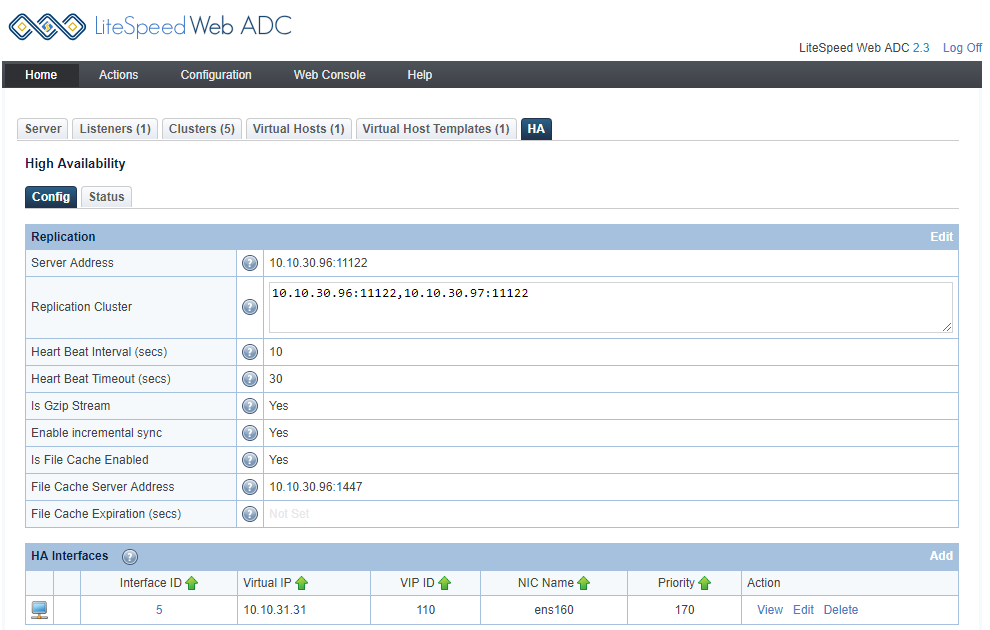Click help icon for Is Gzip Stream

tap(250, 406)
